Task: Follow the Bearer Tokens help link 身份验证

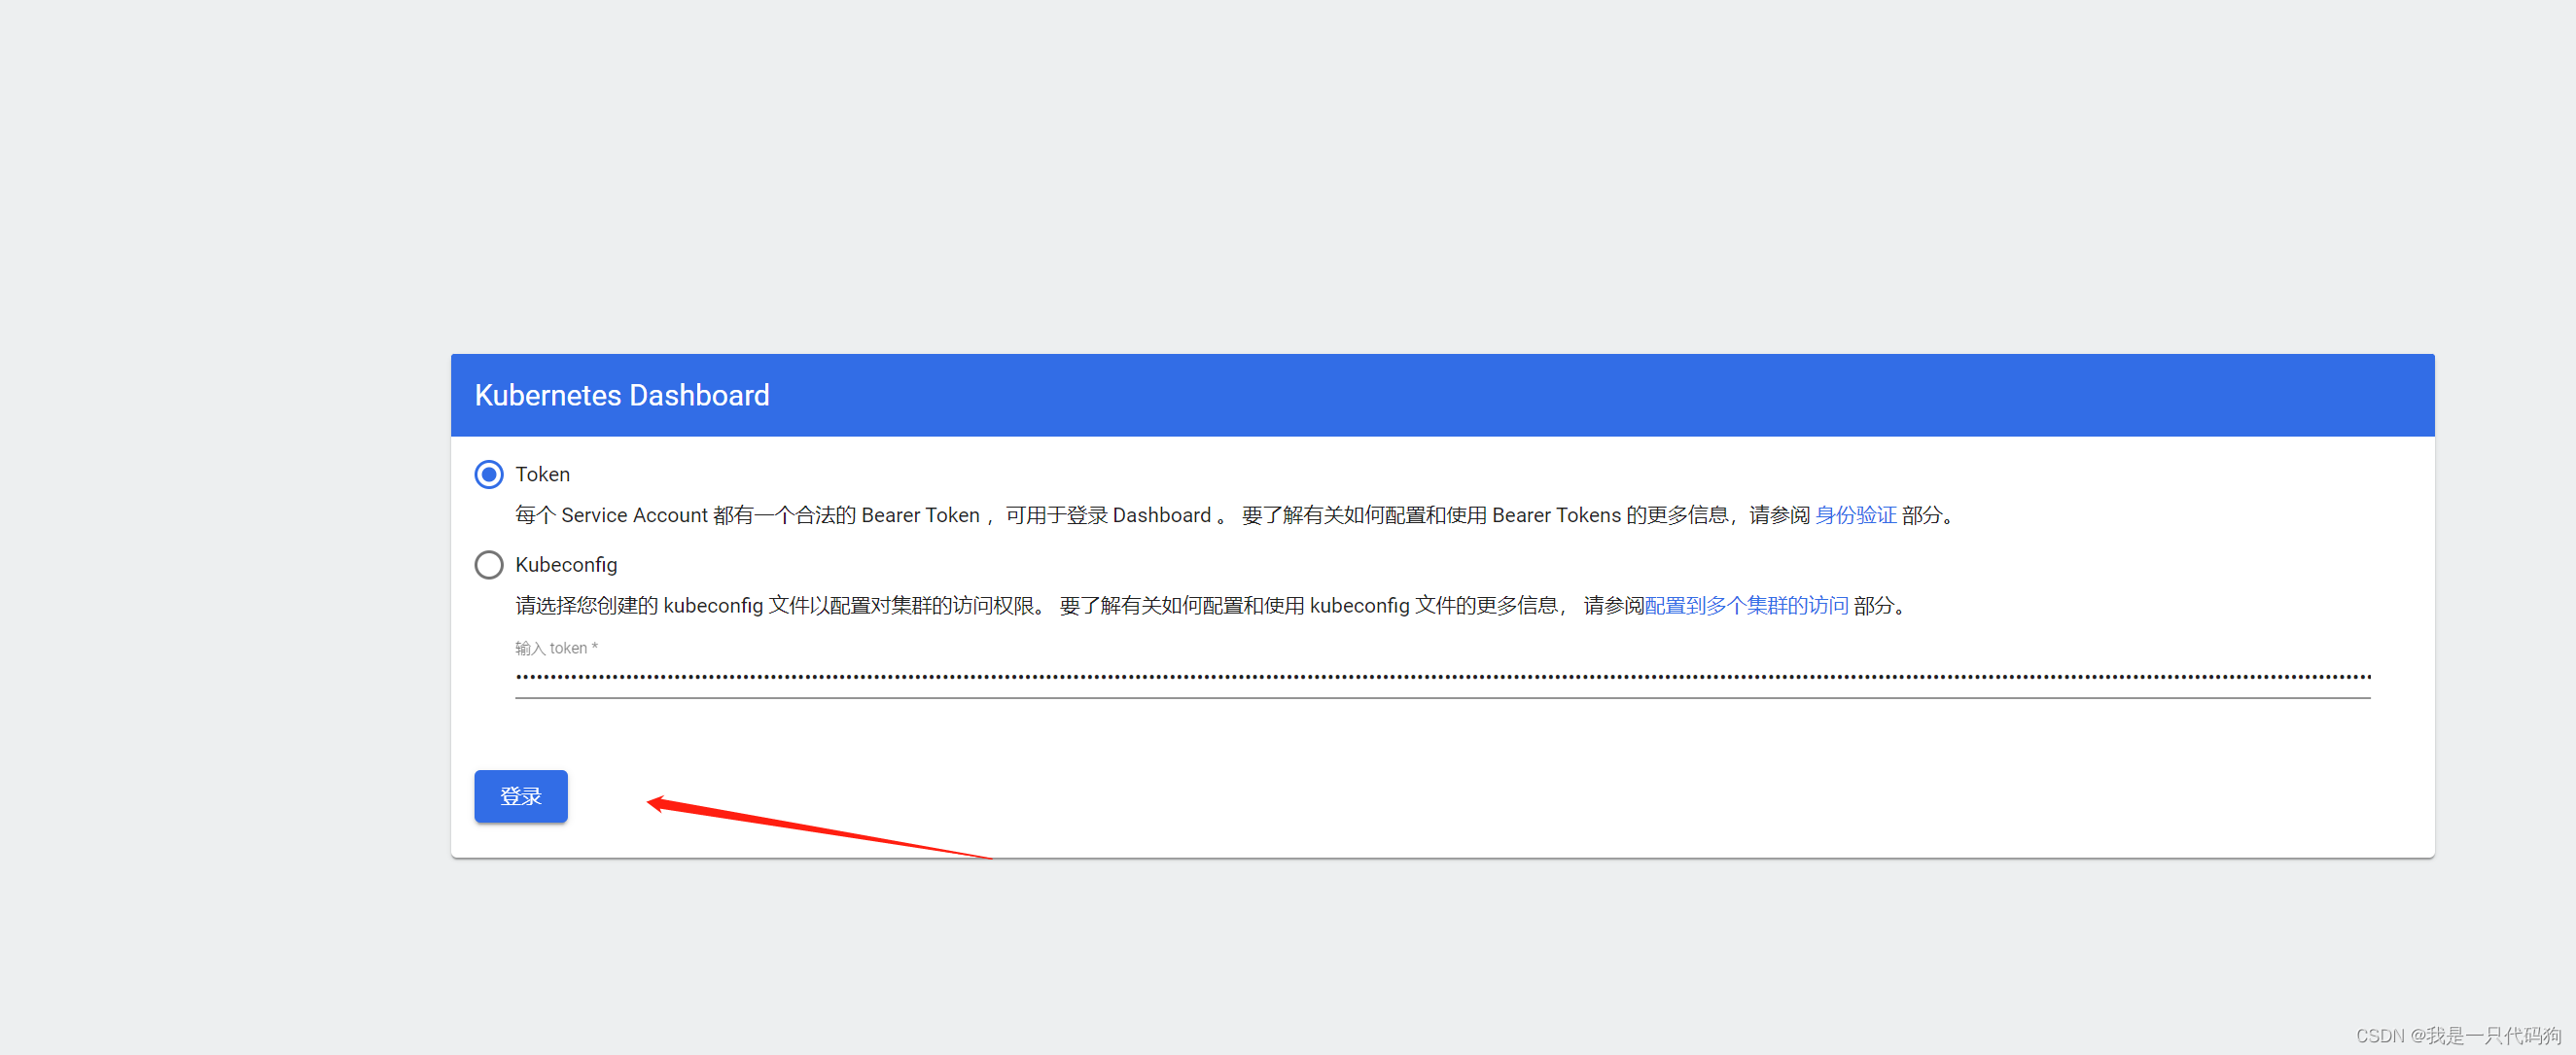Action: click(x=1857, y=515)
